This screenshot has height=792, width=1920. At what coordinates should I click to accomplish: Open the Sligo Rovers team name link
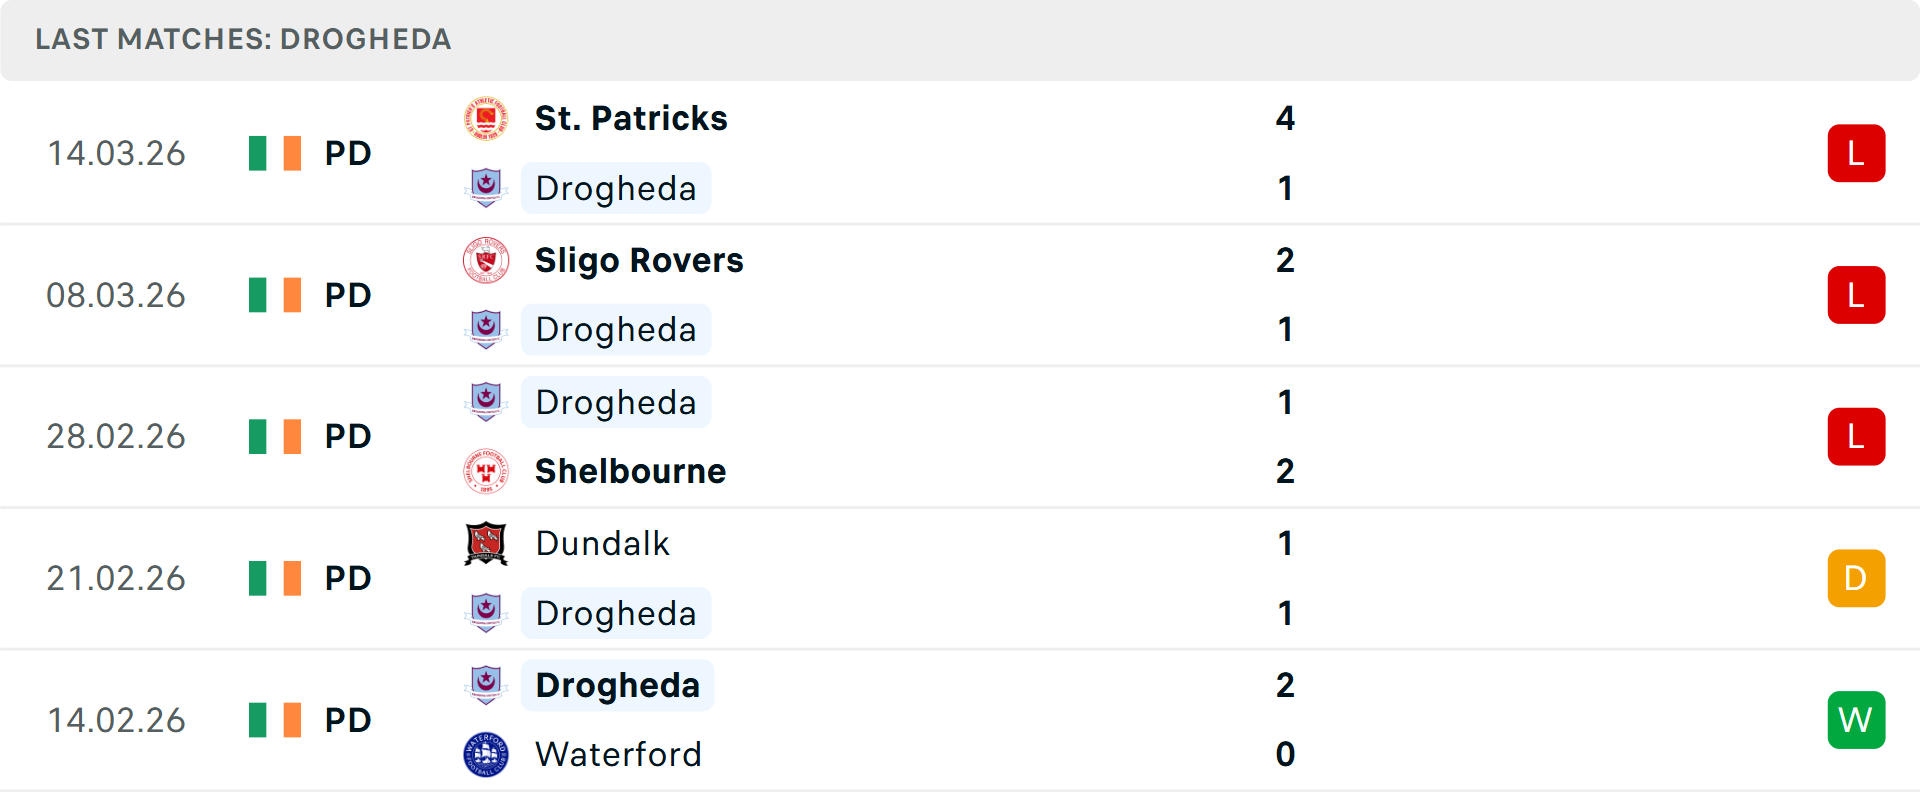click(638, 260)
